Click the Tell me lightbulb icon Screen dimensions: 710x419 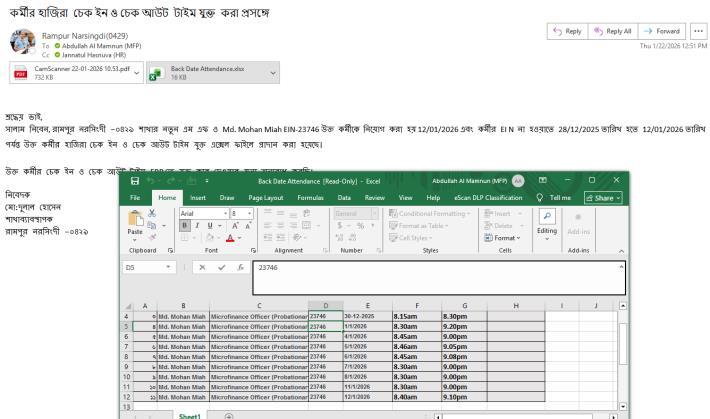pos(543,198)
